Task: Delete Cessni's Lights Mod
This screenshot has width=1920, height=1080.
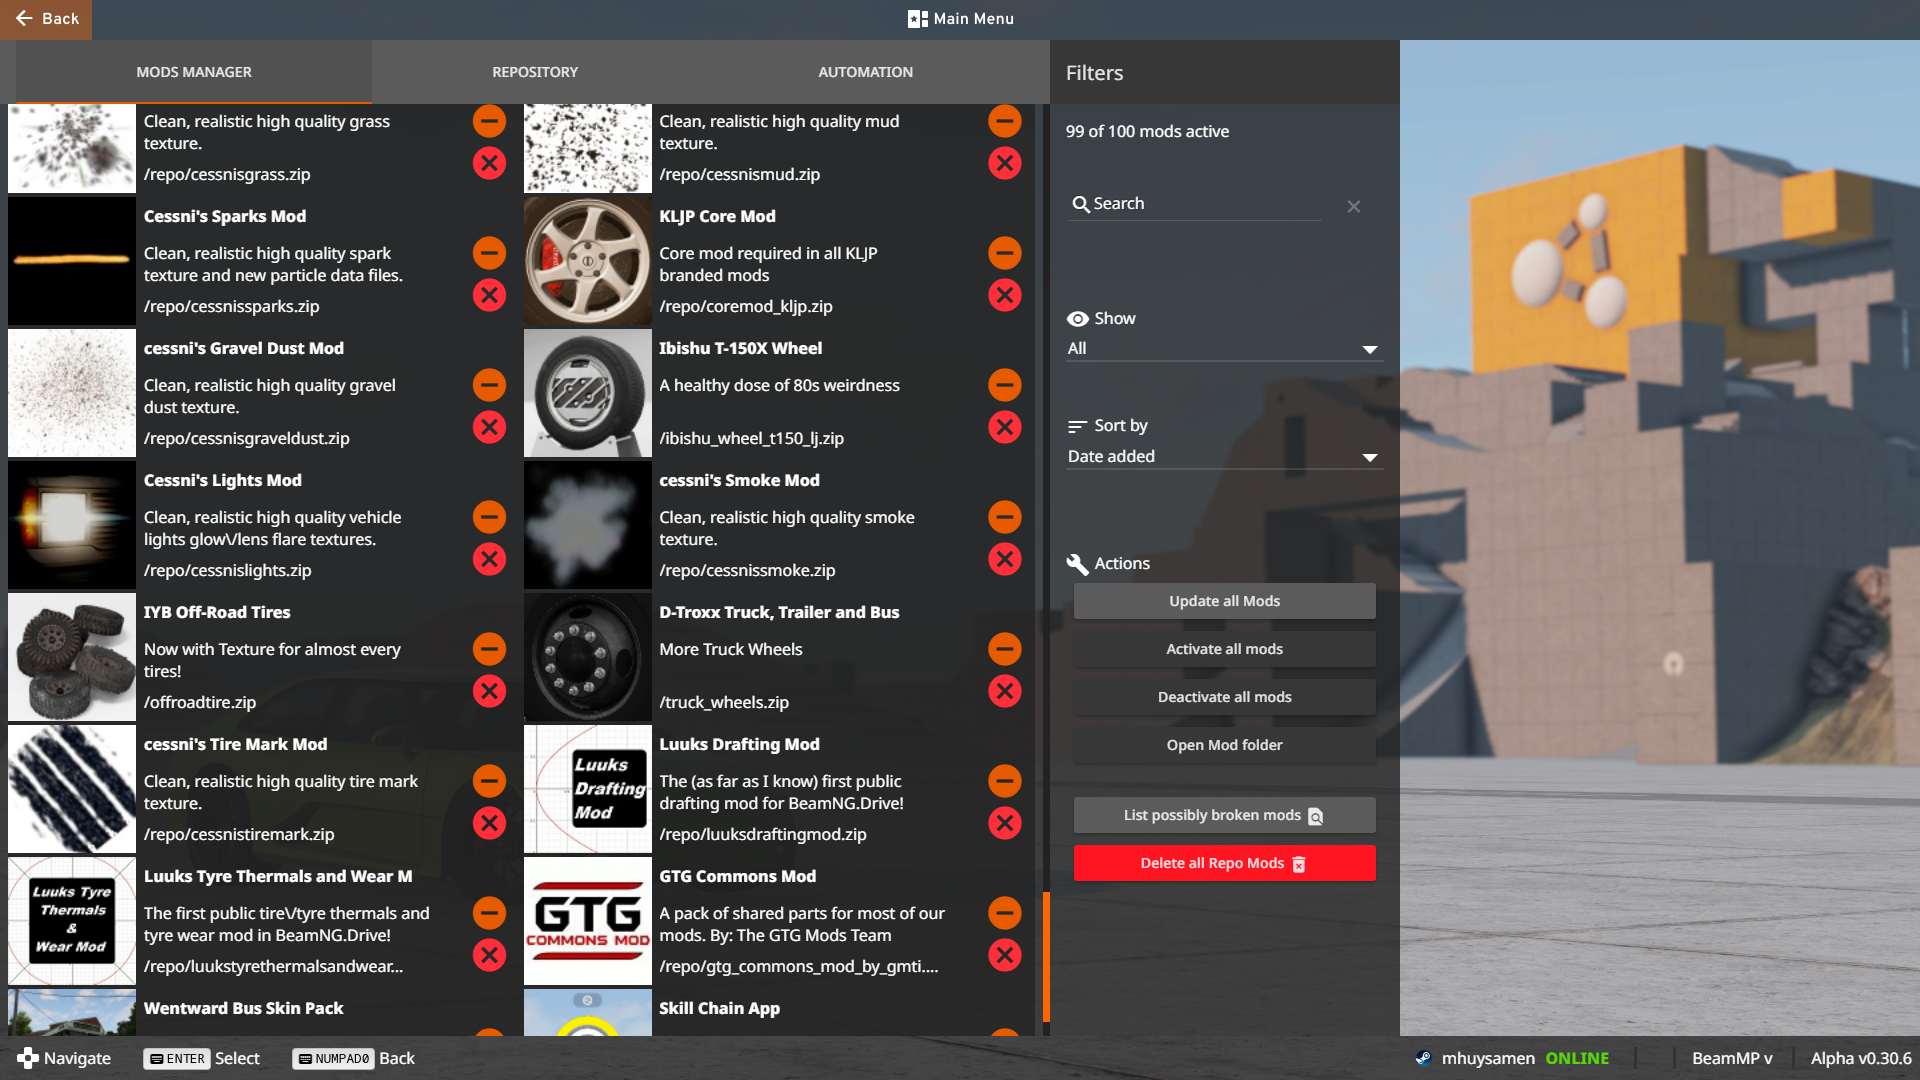Action: tap(489, 559)
